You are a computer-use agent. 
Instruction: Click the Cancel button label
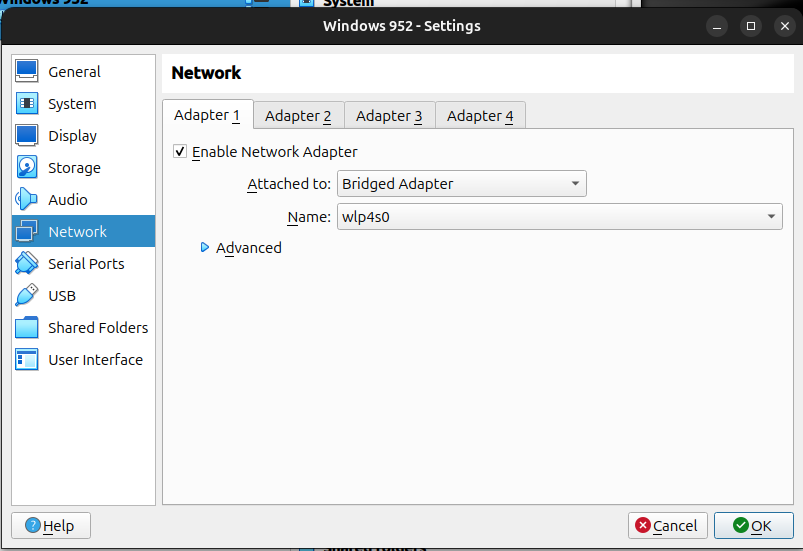tap(675, 526)
